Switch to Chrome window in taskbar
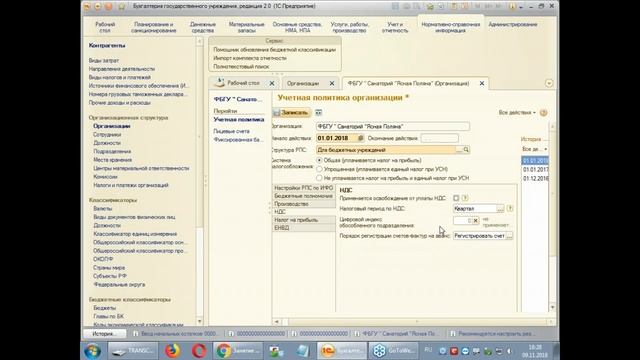 click(x=237, y=351)
